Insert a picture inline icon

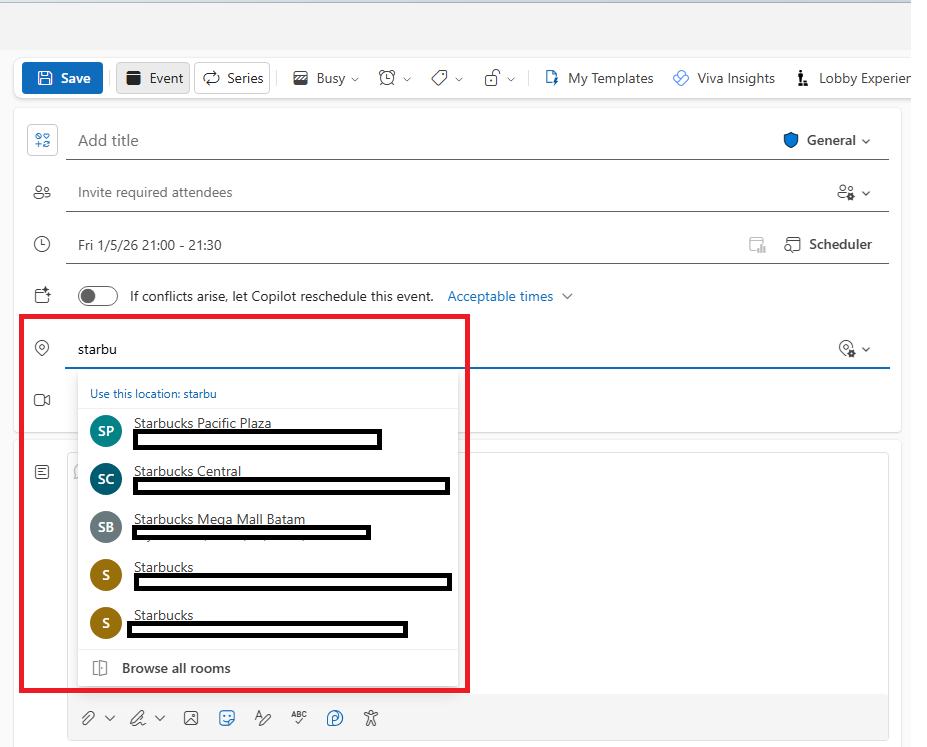(x=191, y=718)
